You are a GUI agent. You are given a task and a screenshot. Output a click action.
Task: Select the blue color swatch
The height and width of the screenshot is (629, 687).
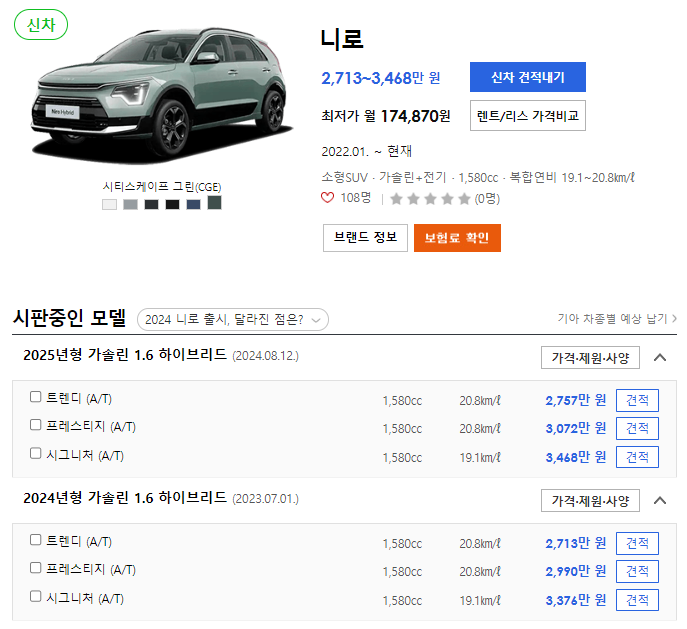click(x=194, y=204)
